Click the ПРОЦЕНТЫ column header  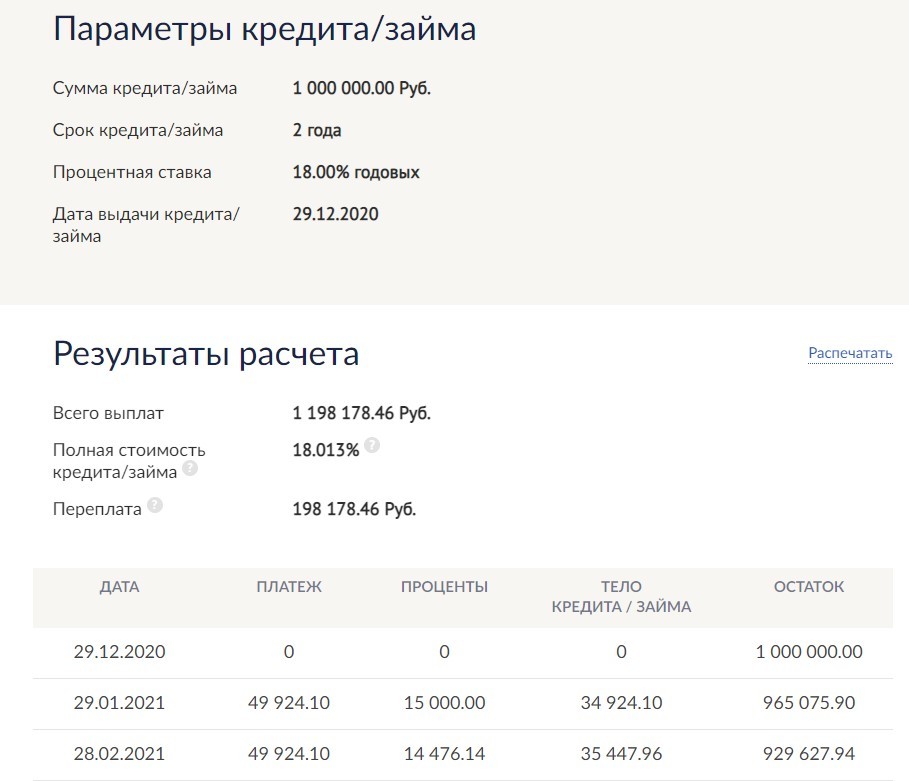pyautogui.click(x=444, y=587)
